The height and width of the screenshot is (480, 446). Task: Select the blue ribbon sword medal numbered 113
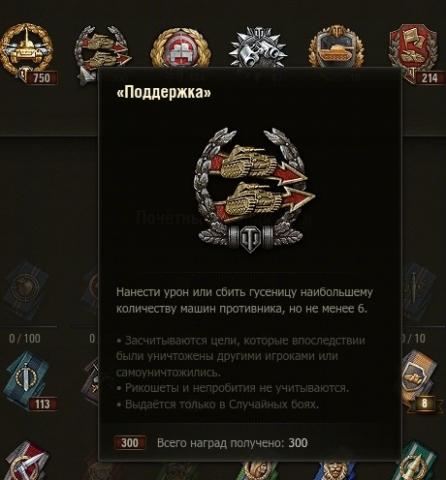click(26, 378)
